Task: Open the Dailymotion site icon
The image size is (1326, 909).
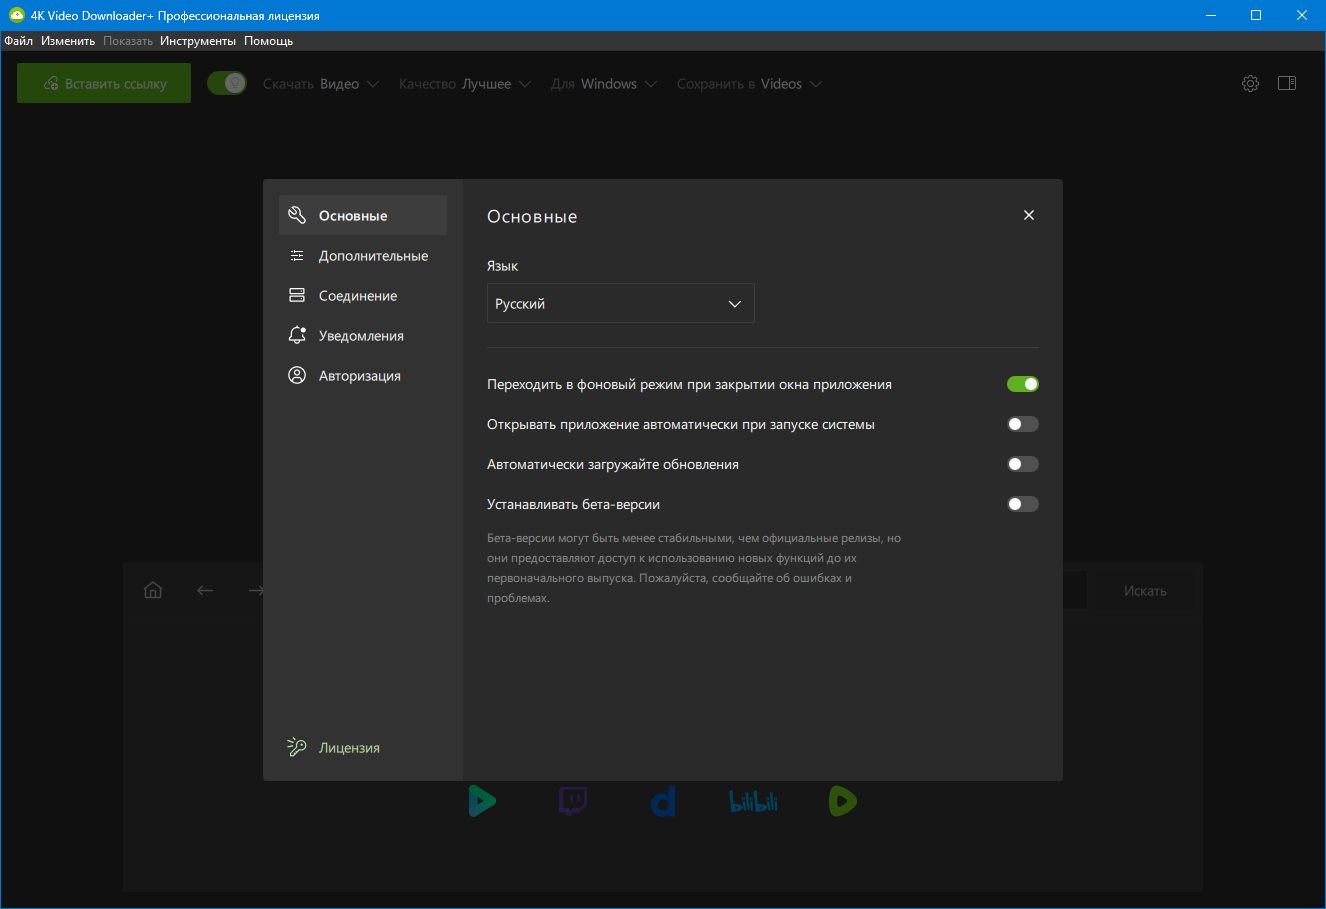Action: pyautogui.click(x=663, y=801)
